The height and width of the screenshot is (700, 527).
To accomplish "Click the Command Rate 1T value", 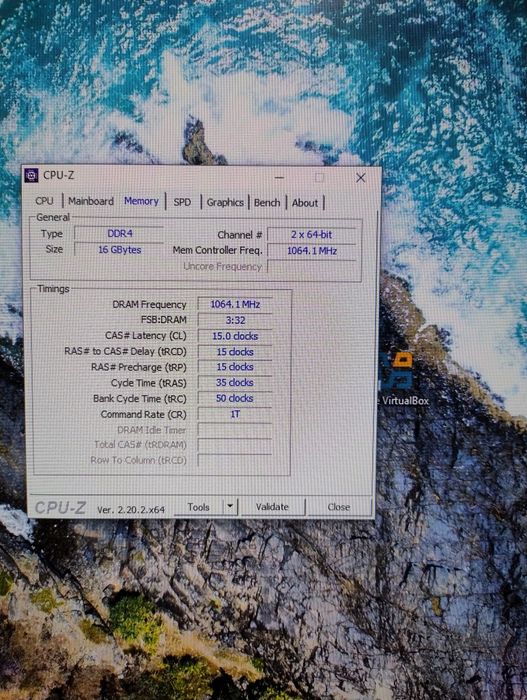I will click(x=235, y=414).
